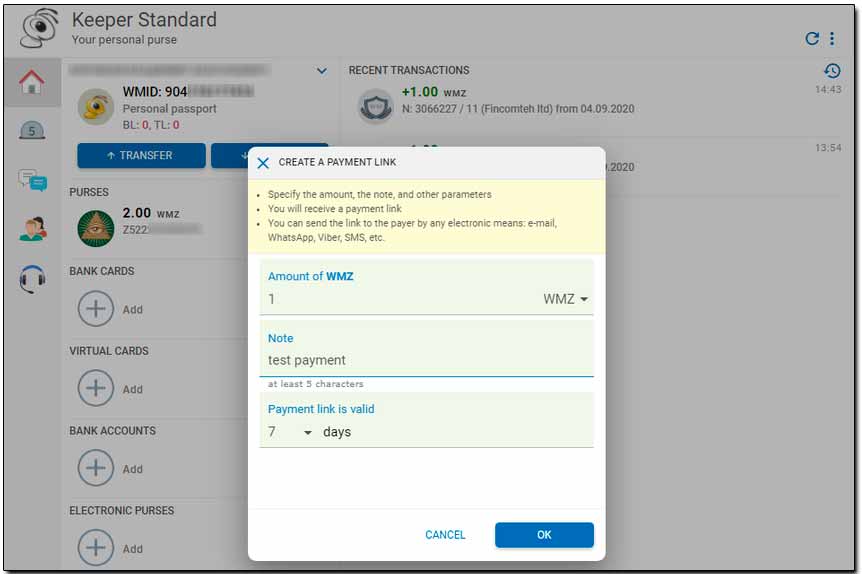Click the TRANSFER button
The width and height of the screenshot is (862, 574).
coord(141,156)
